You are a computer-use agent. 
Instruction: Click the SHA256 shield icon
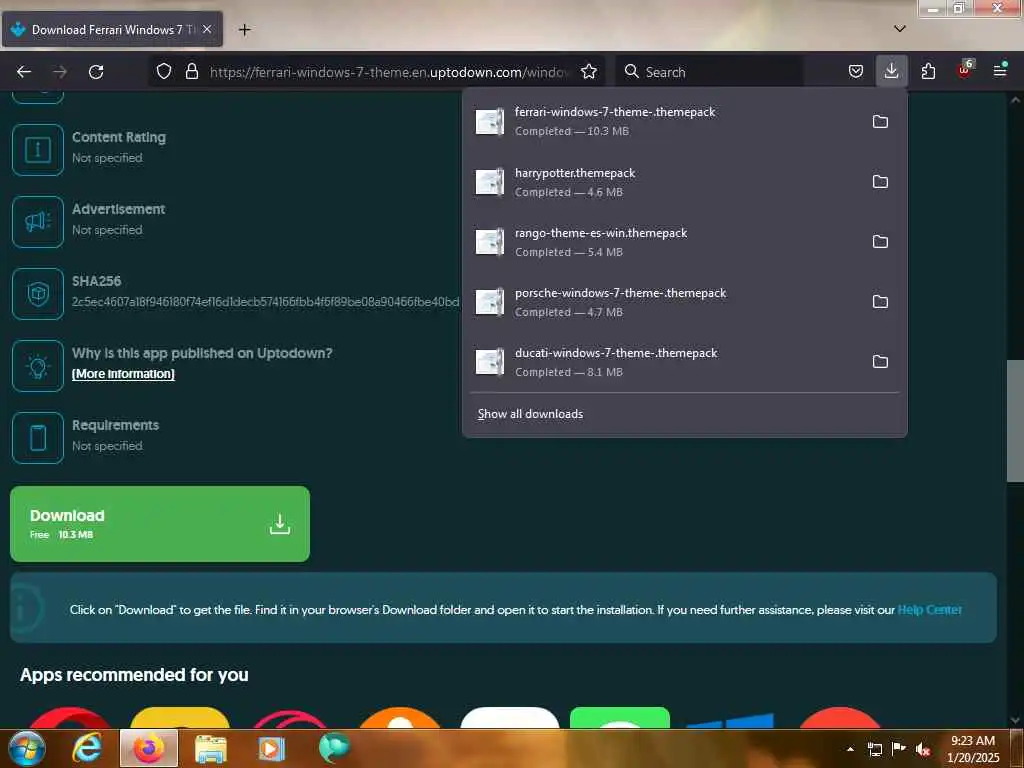point(38,294)
